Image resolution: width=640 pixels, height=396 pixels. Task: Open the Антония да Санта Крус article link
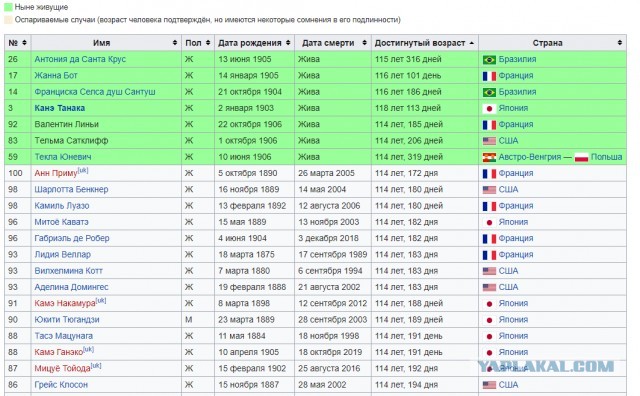(80, 59)
